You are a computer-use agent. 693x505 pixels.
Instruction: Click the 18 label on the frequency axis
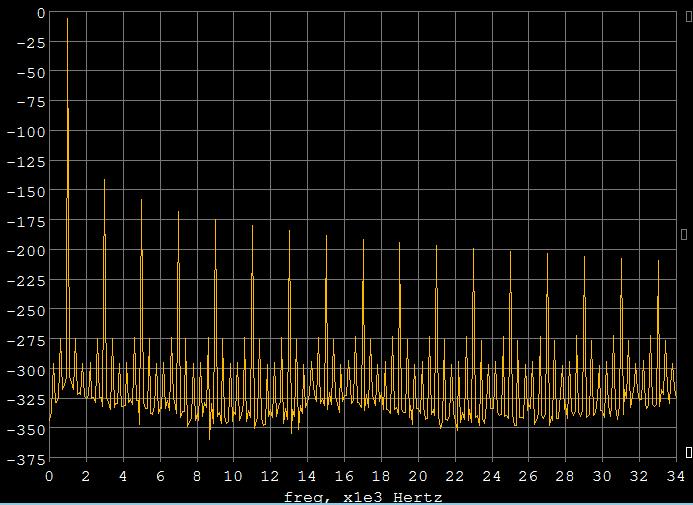[381, 476]
